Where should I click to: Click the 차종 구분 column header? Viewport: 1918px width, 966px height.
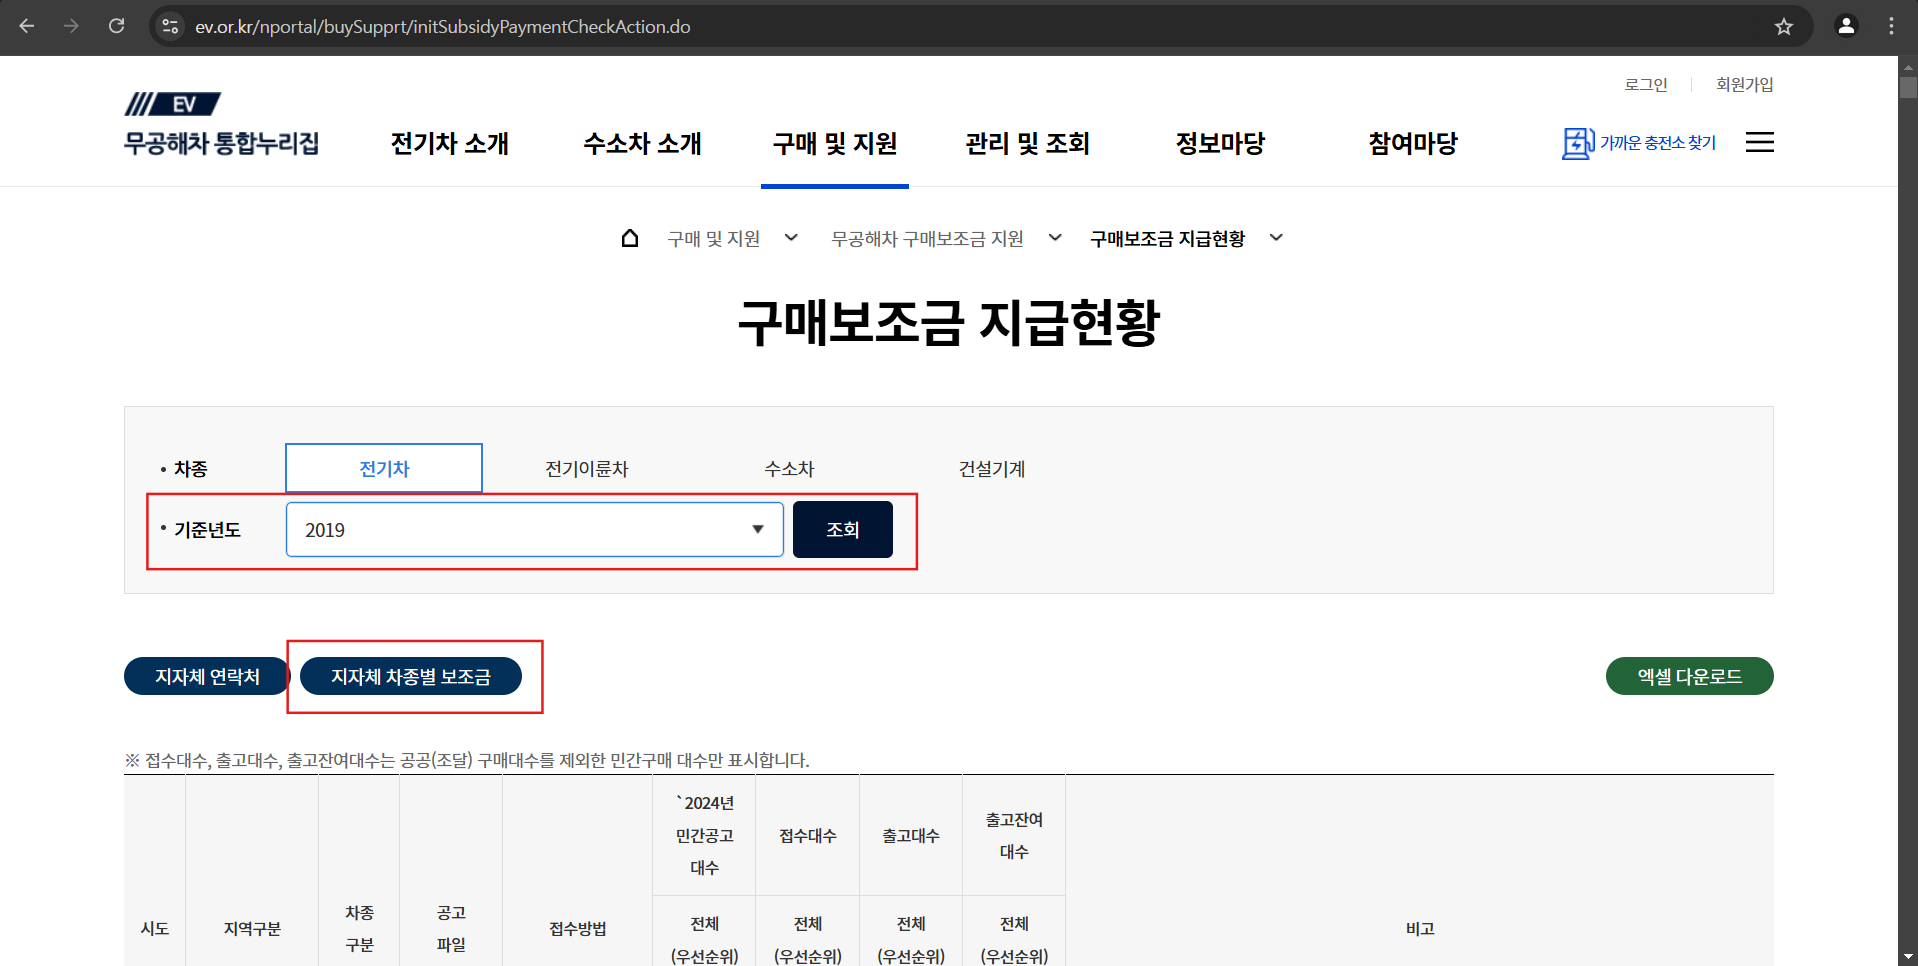pyautogui.click(x=359, y=929)
